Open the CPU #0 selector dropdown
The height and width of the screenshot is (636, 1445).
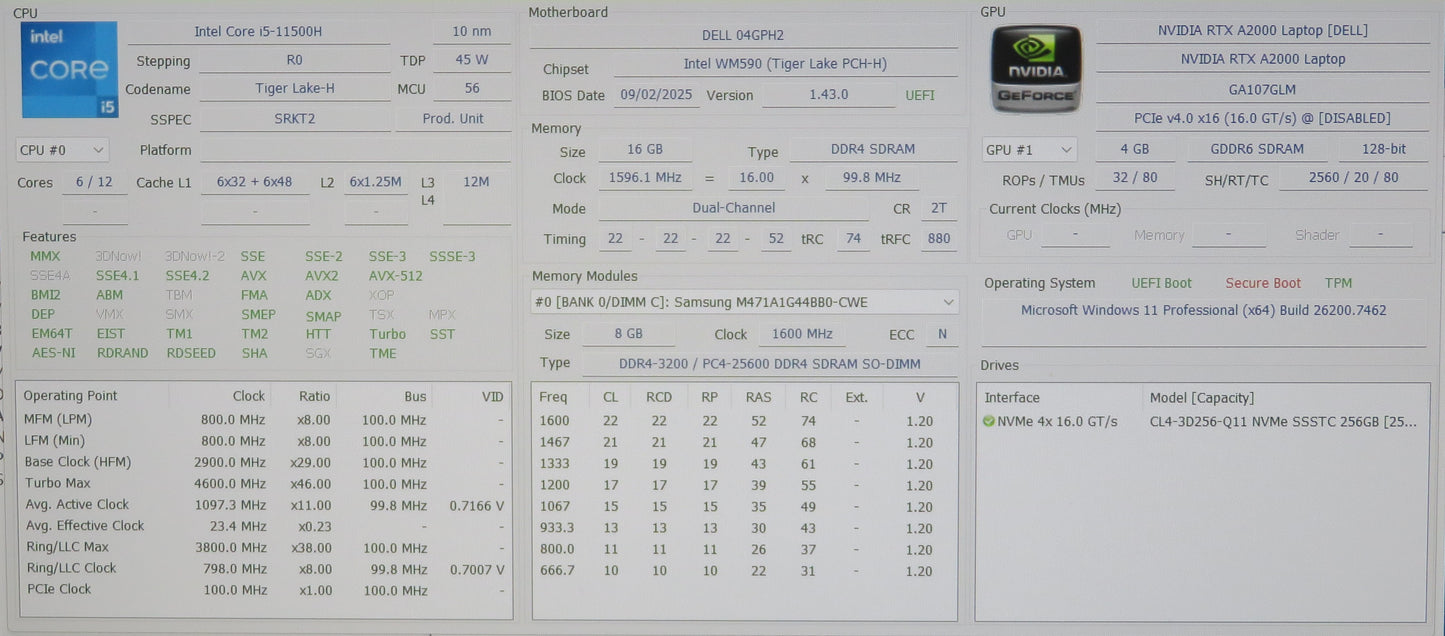(x=62, y=150)
